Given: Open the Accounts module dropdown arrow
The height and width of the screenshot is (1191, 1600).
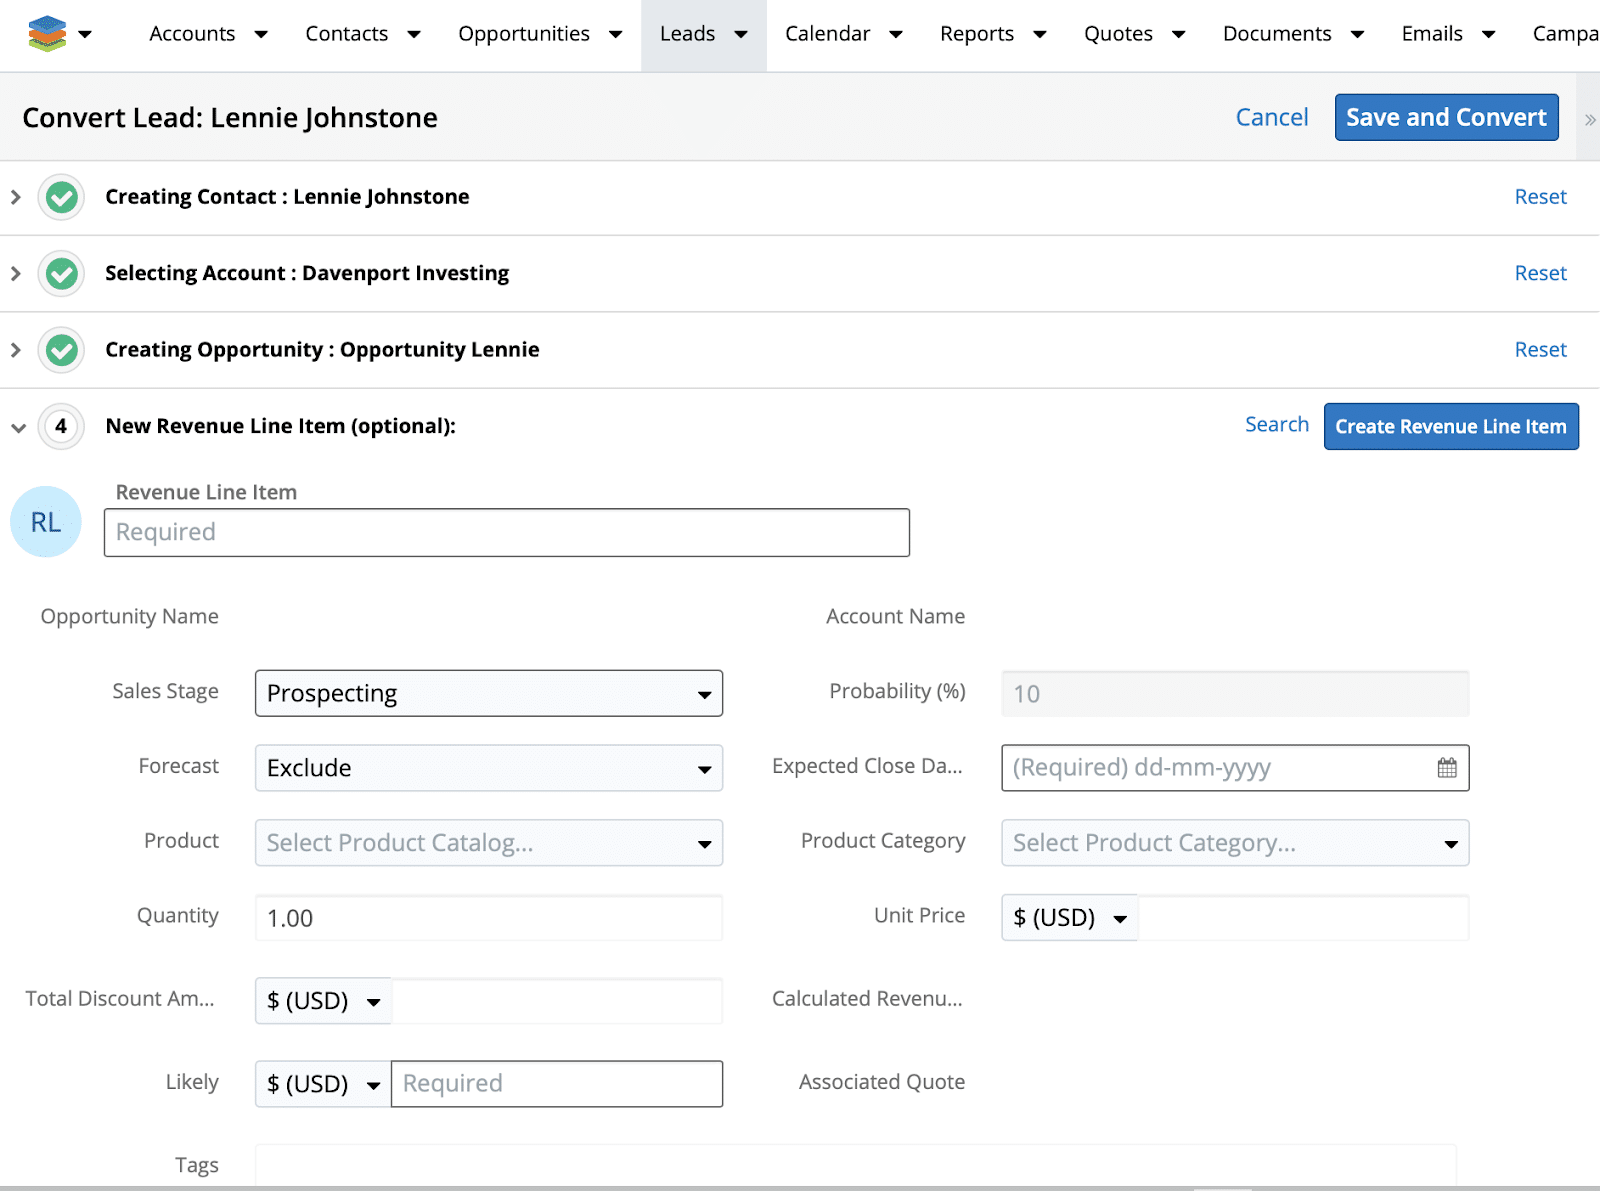Looking at the screenshot, I should [x=261, y=34].
